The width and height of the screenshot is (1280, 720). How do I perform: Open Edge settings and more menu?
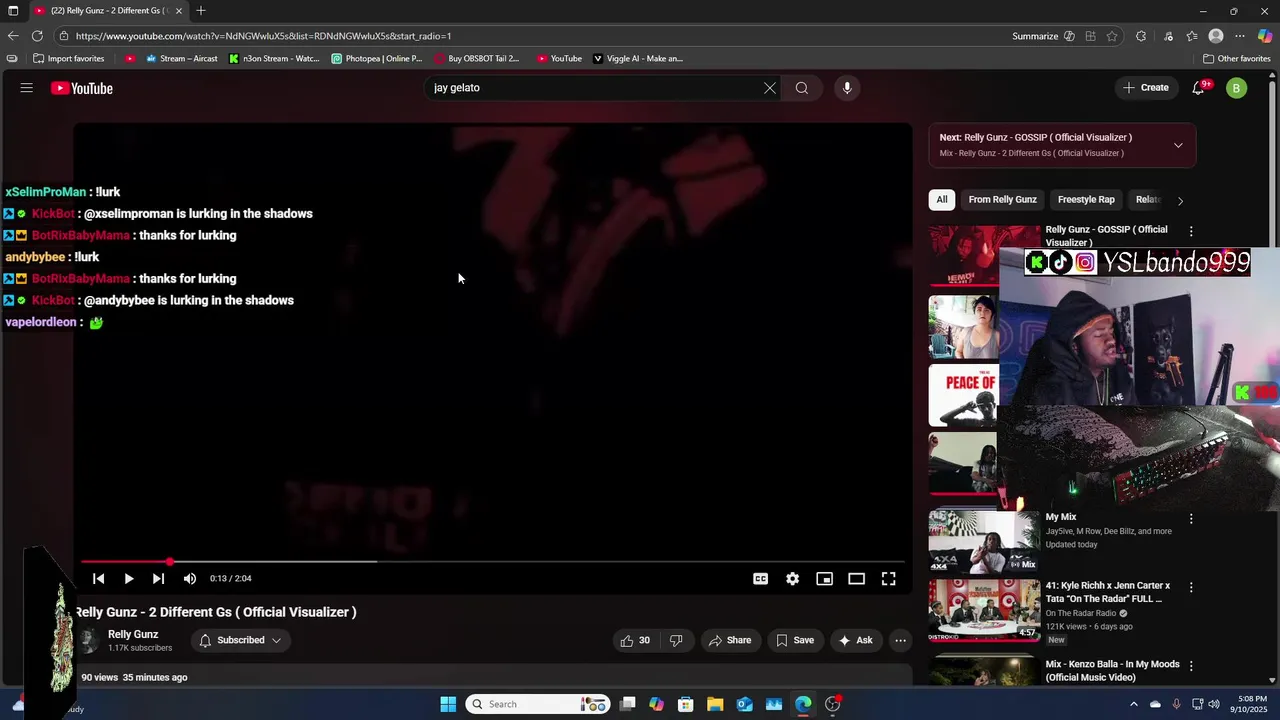click(1240, 36)
